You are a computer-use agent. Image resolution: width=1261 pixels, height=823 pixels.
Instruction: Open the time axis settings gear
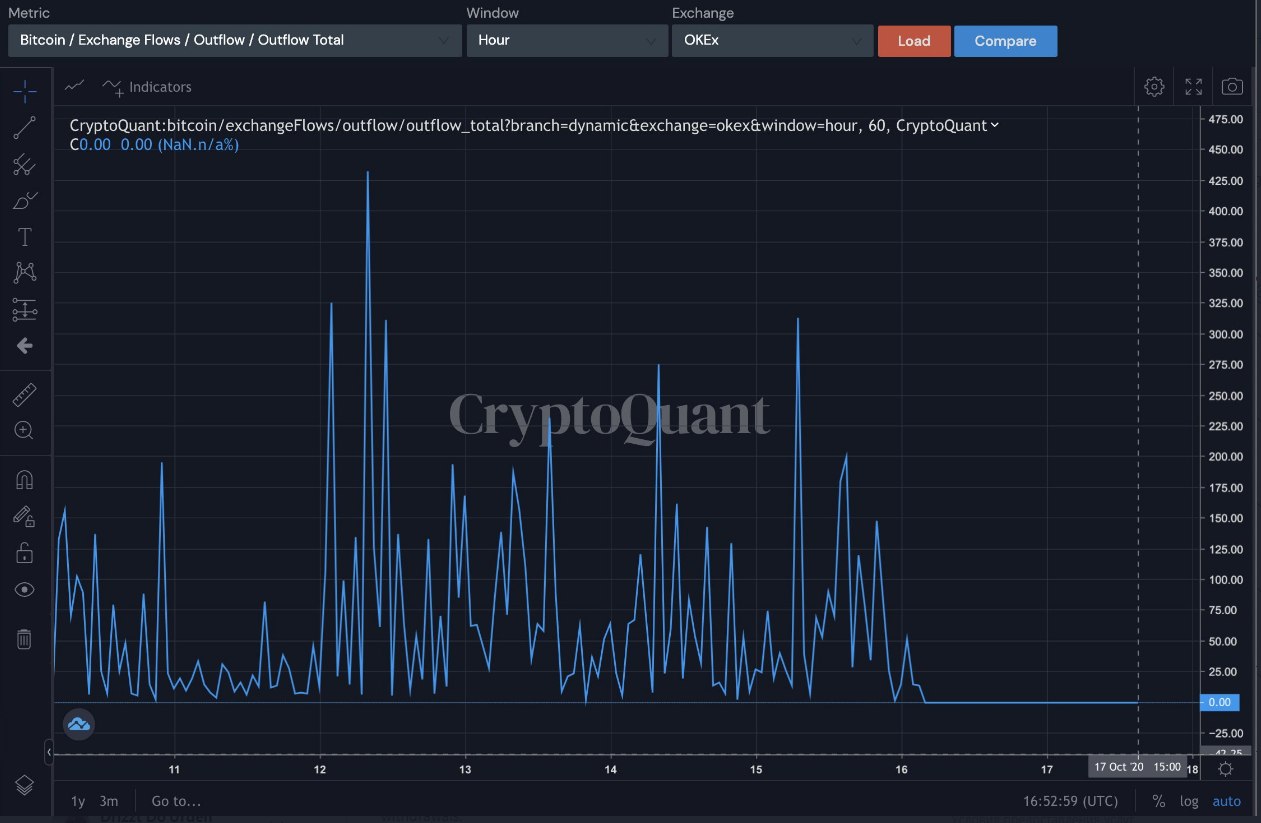coord(1226,768)
